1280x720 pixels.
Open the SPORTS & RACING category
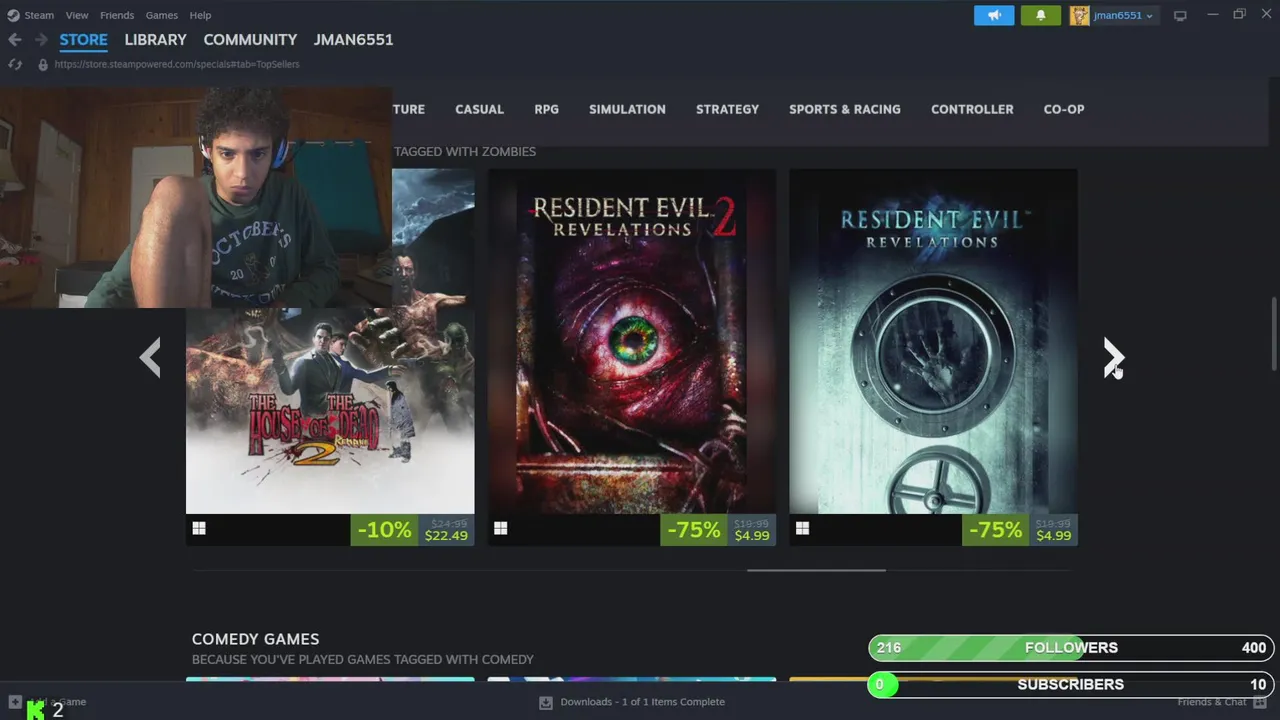845,109
